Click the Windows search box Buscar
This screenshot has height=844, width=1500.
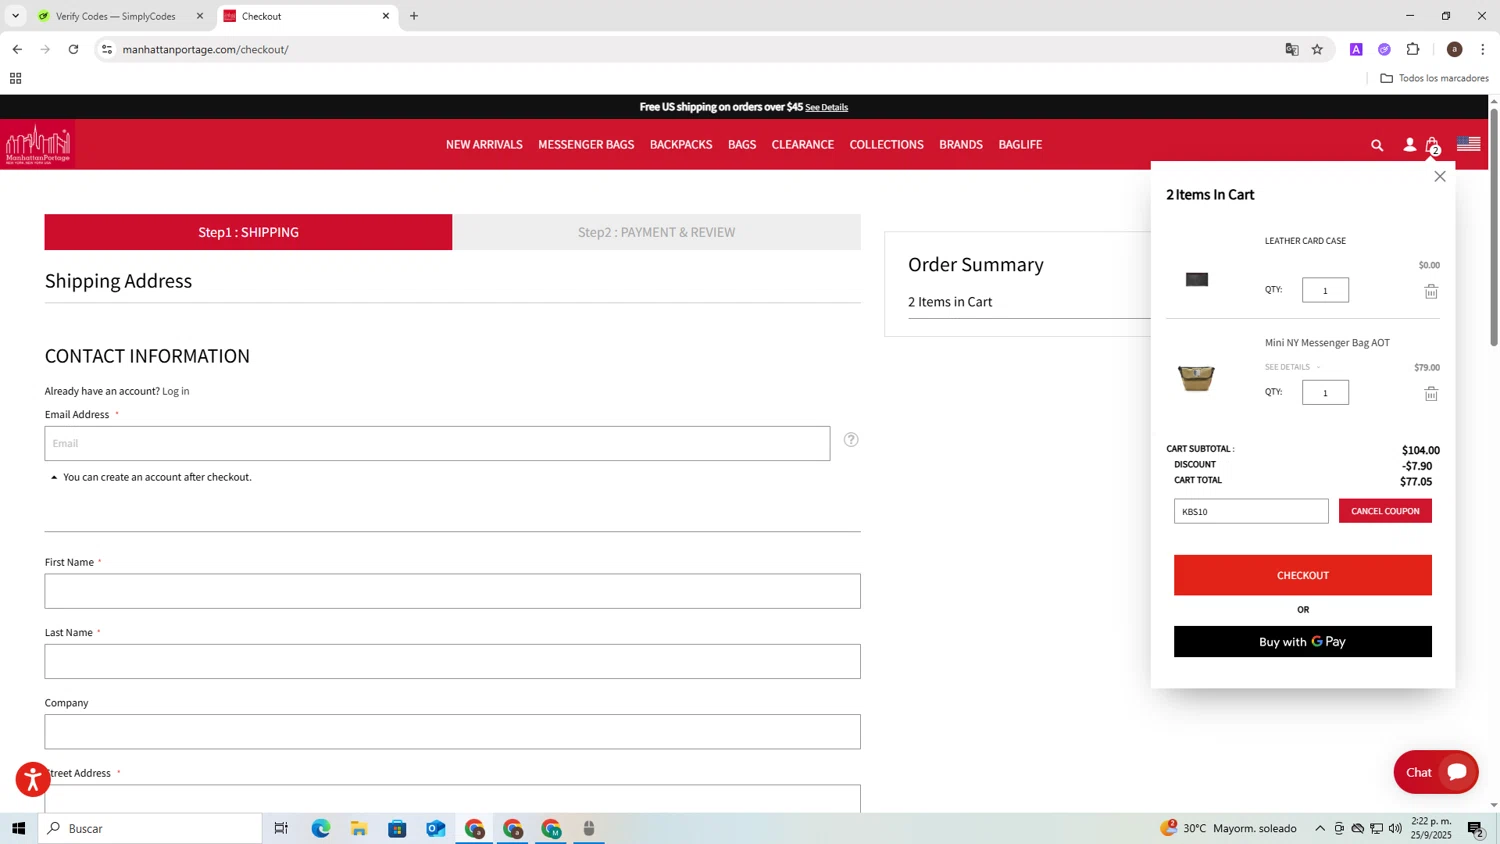150,828
